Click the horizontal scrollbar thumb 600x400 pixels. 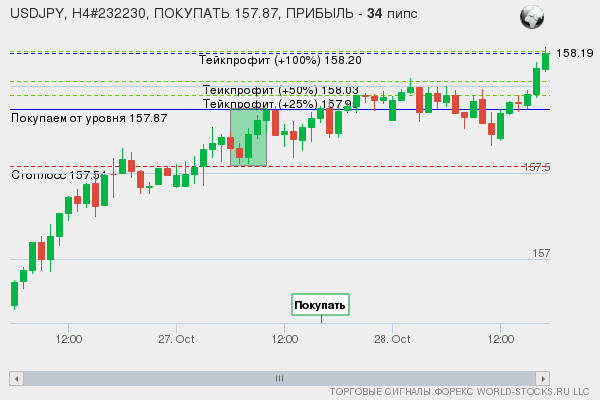[280, 379]
